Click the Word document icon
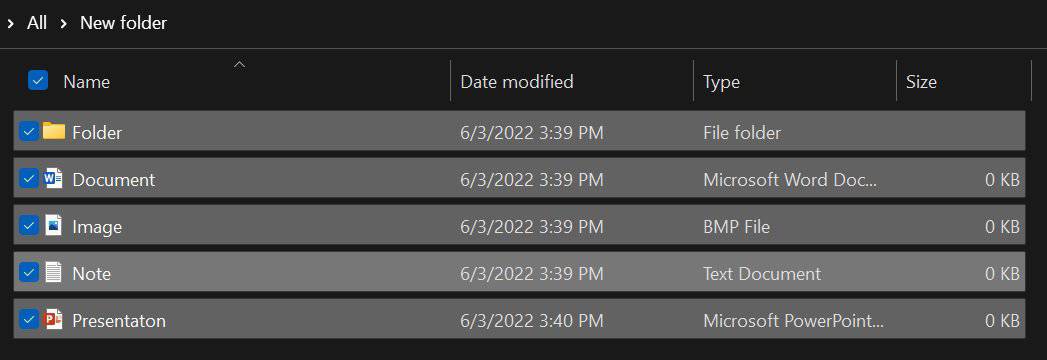This screenshot has height=360, width=1047. (x=53, y=178)
